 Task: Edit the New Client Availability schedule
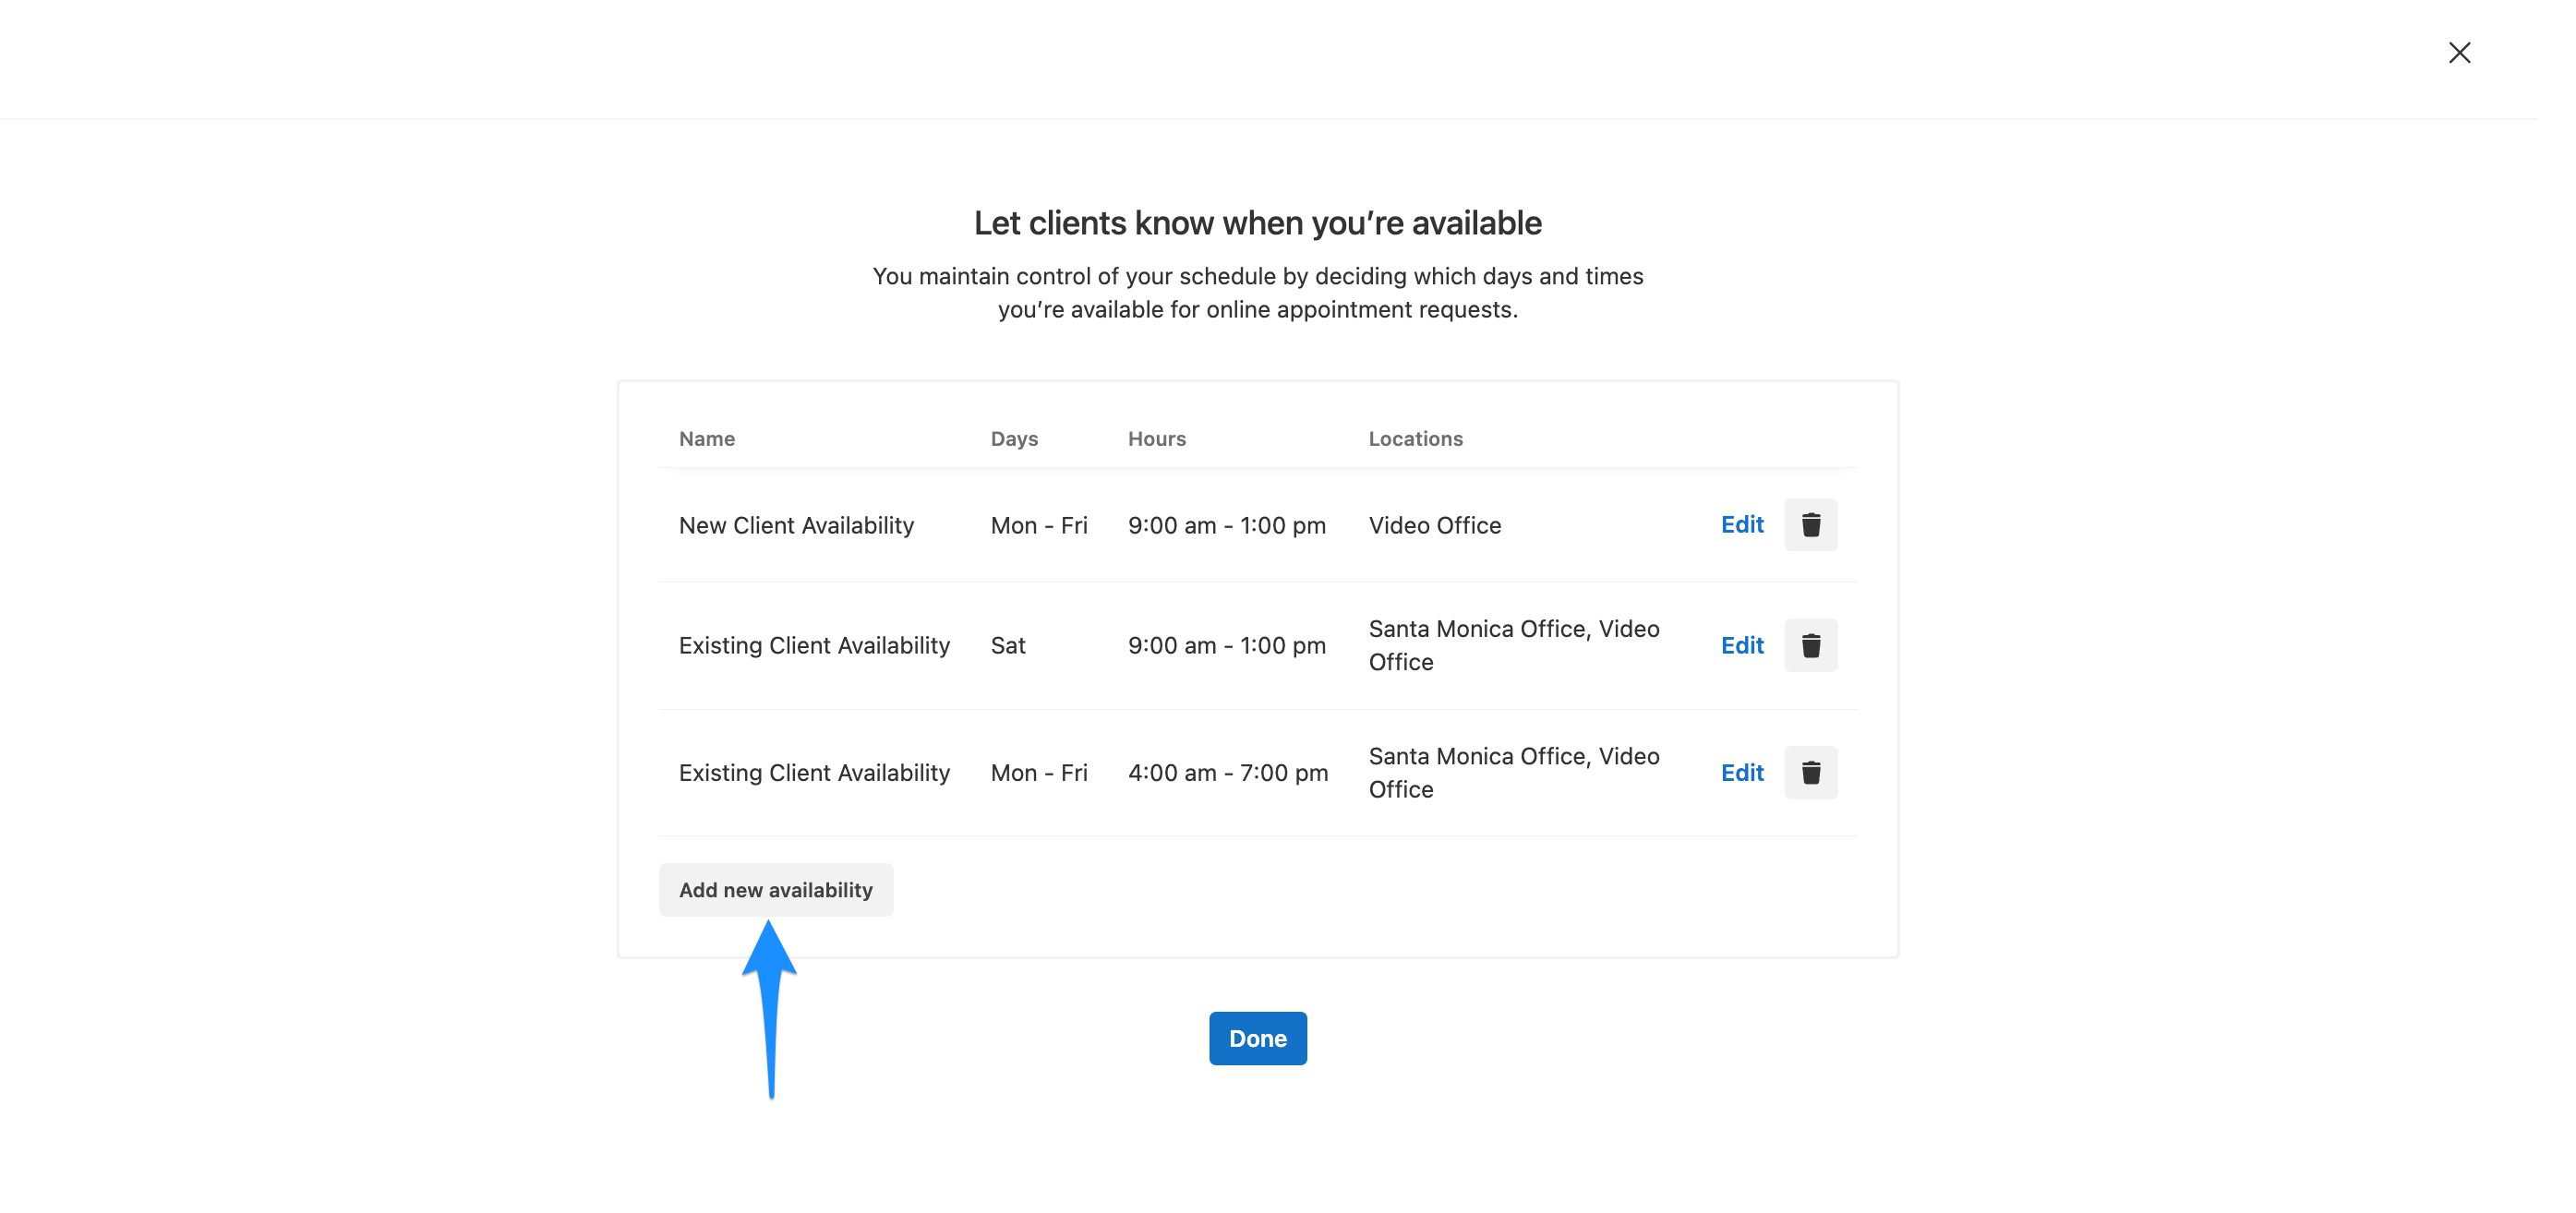pos(1742,524)
